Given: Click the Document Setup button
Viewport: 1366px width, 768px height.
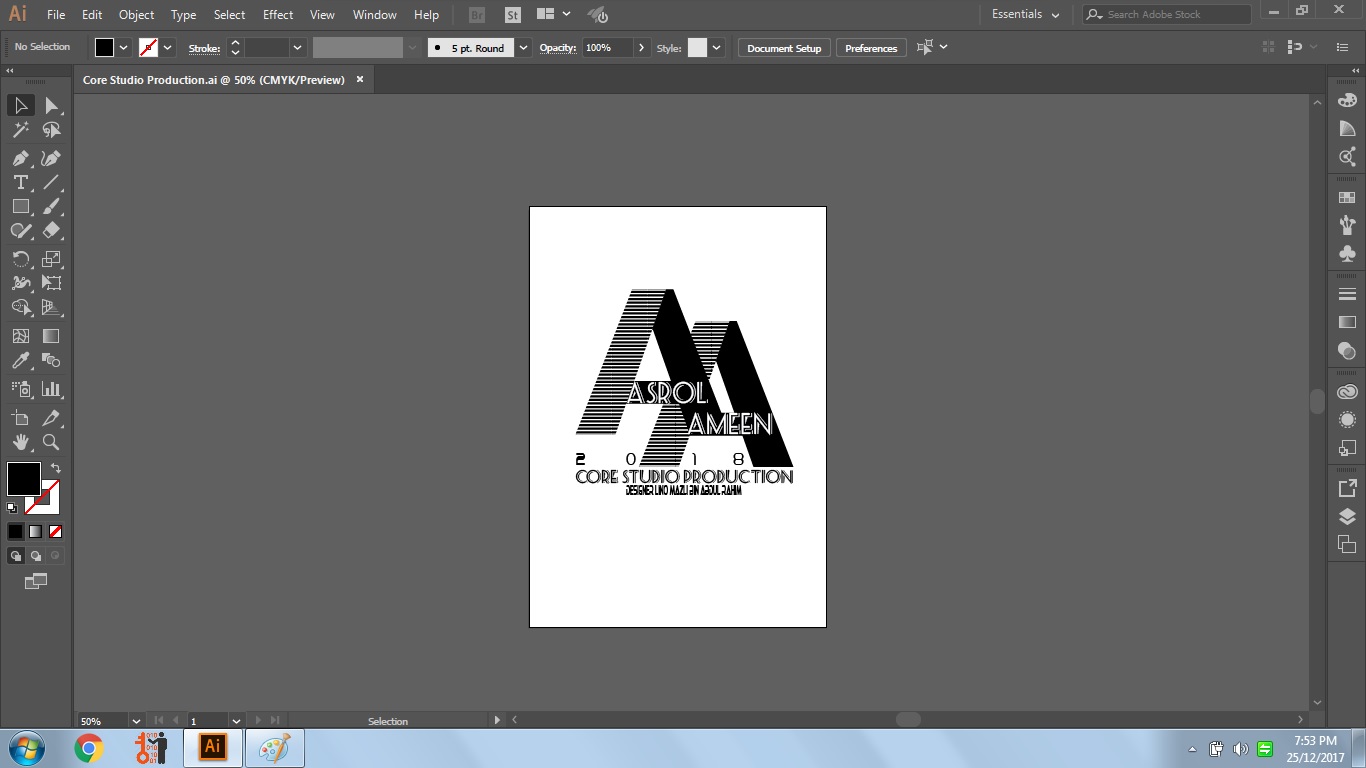Looking at the screenshot, I should [784, 48].
